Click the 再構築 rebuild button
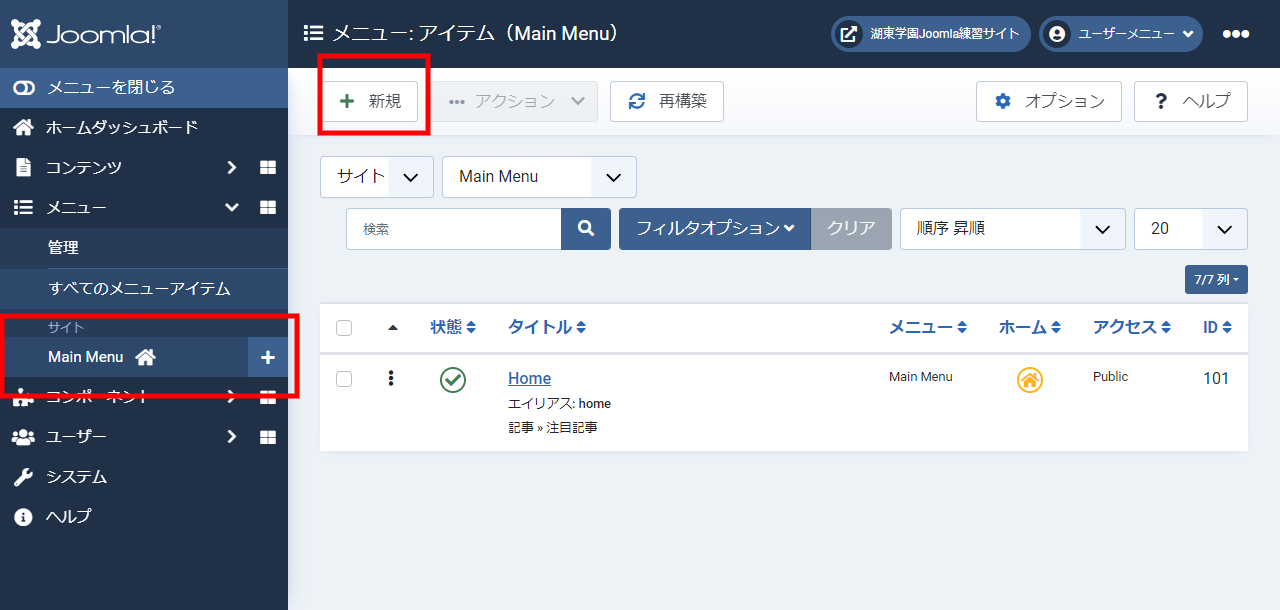Viewport: 1280px width, 610px height. [667, 101]
